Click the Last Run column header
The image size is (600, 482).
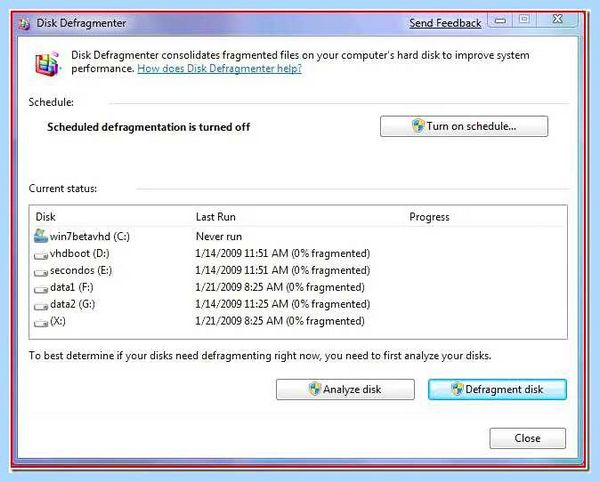click(x=215, y=217)
